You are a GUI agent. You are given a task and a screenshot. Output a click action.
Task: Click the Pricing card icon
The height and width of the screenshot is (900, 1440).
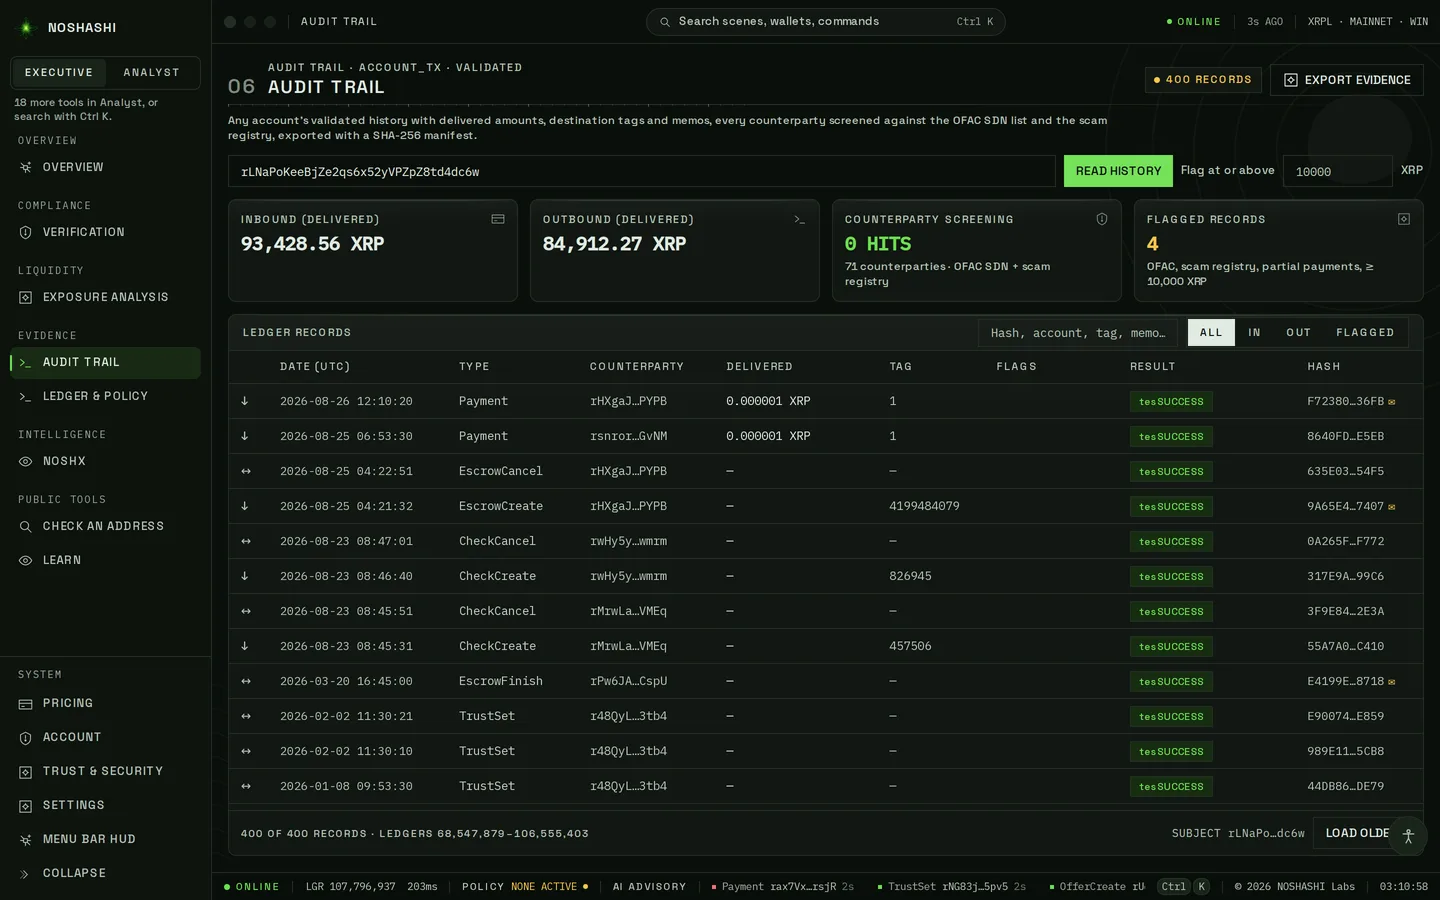(x=26, y=704)
